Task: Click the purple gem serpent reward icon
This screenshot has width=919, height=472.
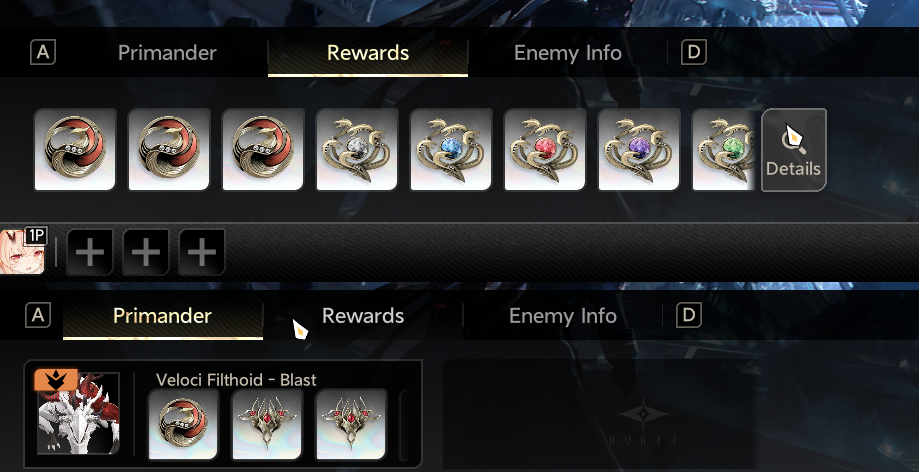Action: [x=638, y=150]
